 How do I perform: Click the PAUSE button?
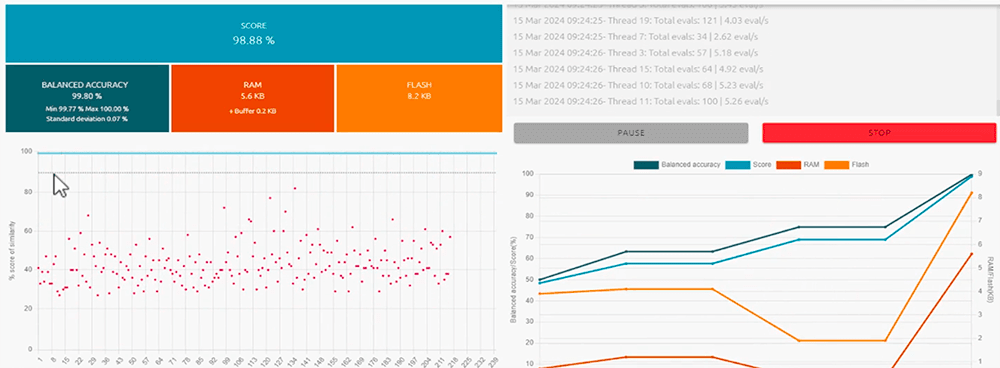pyautogui.click(x=631, y=133)
